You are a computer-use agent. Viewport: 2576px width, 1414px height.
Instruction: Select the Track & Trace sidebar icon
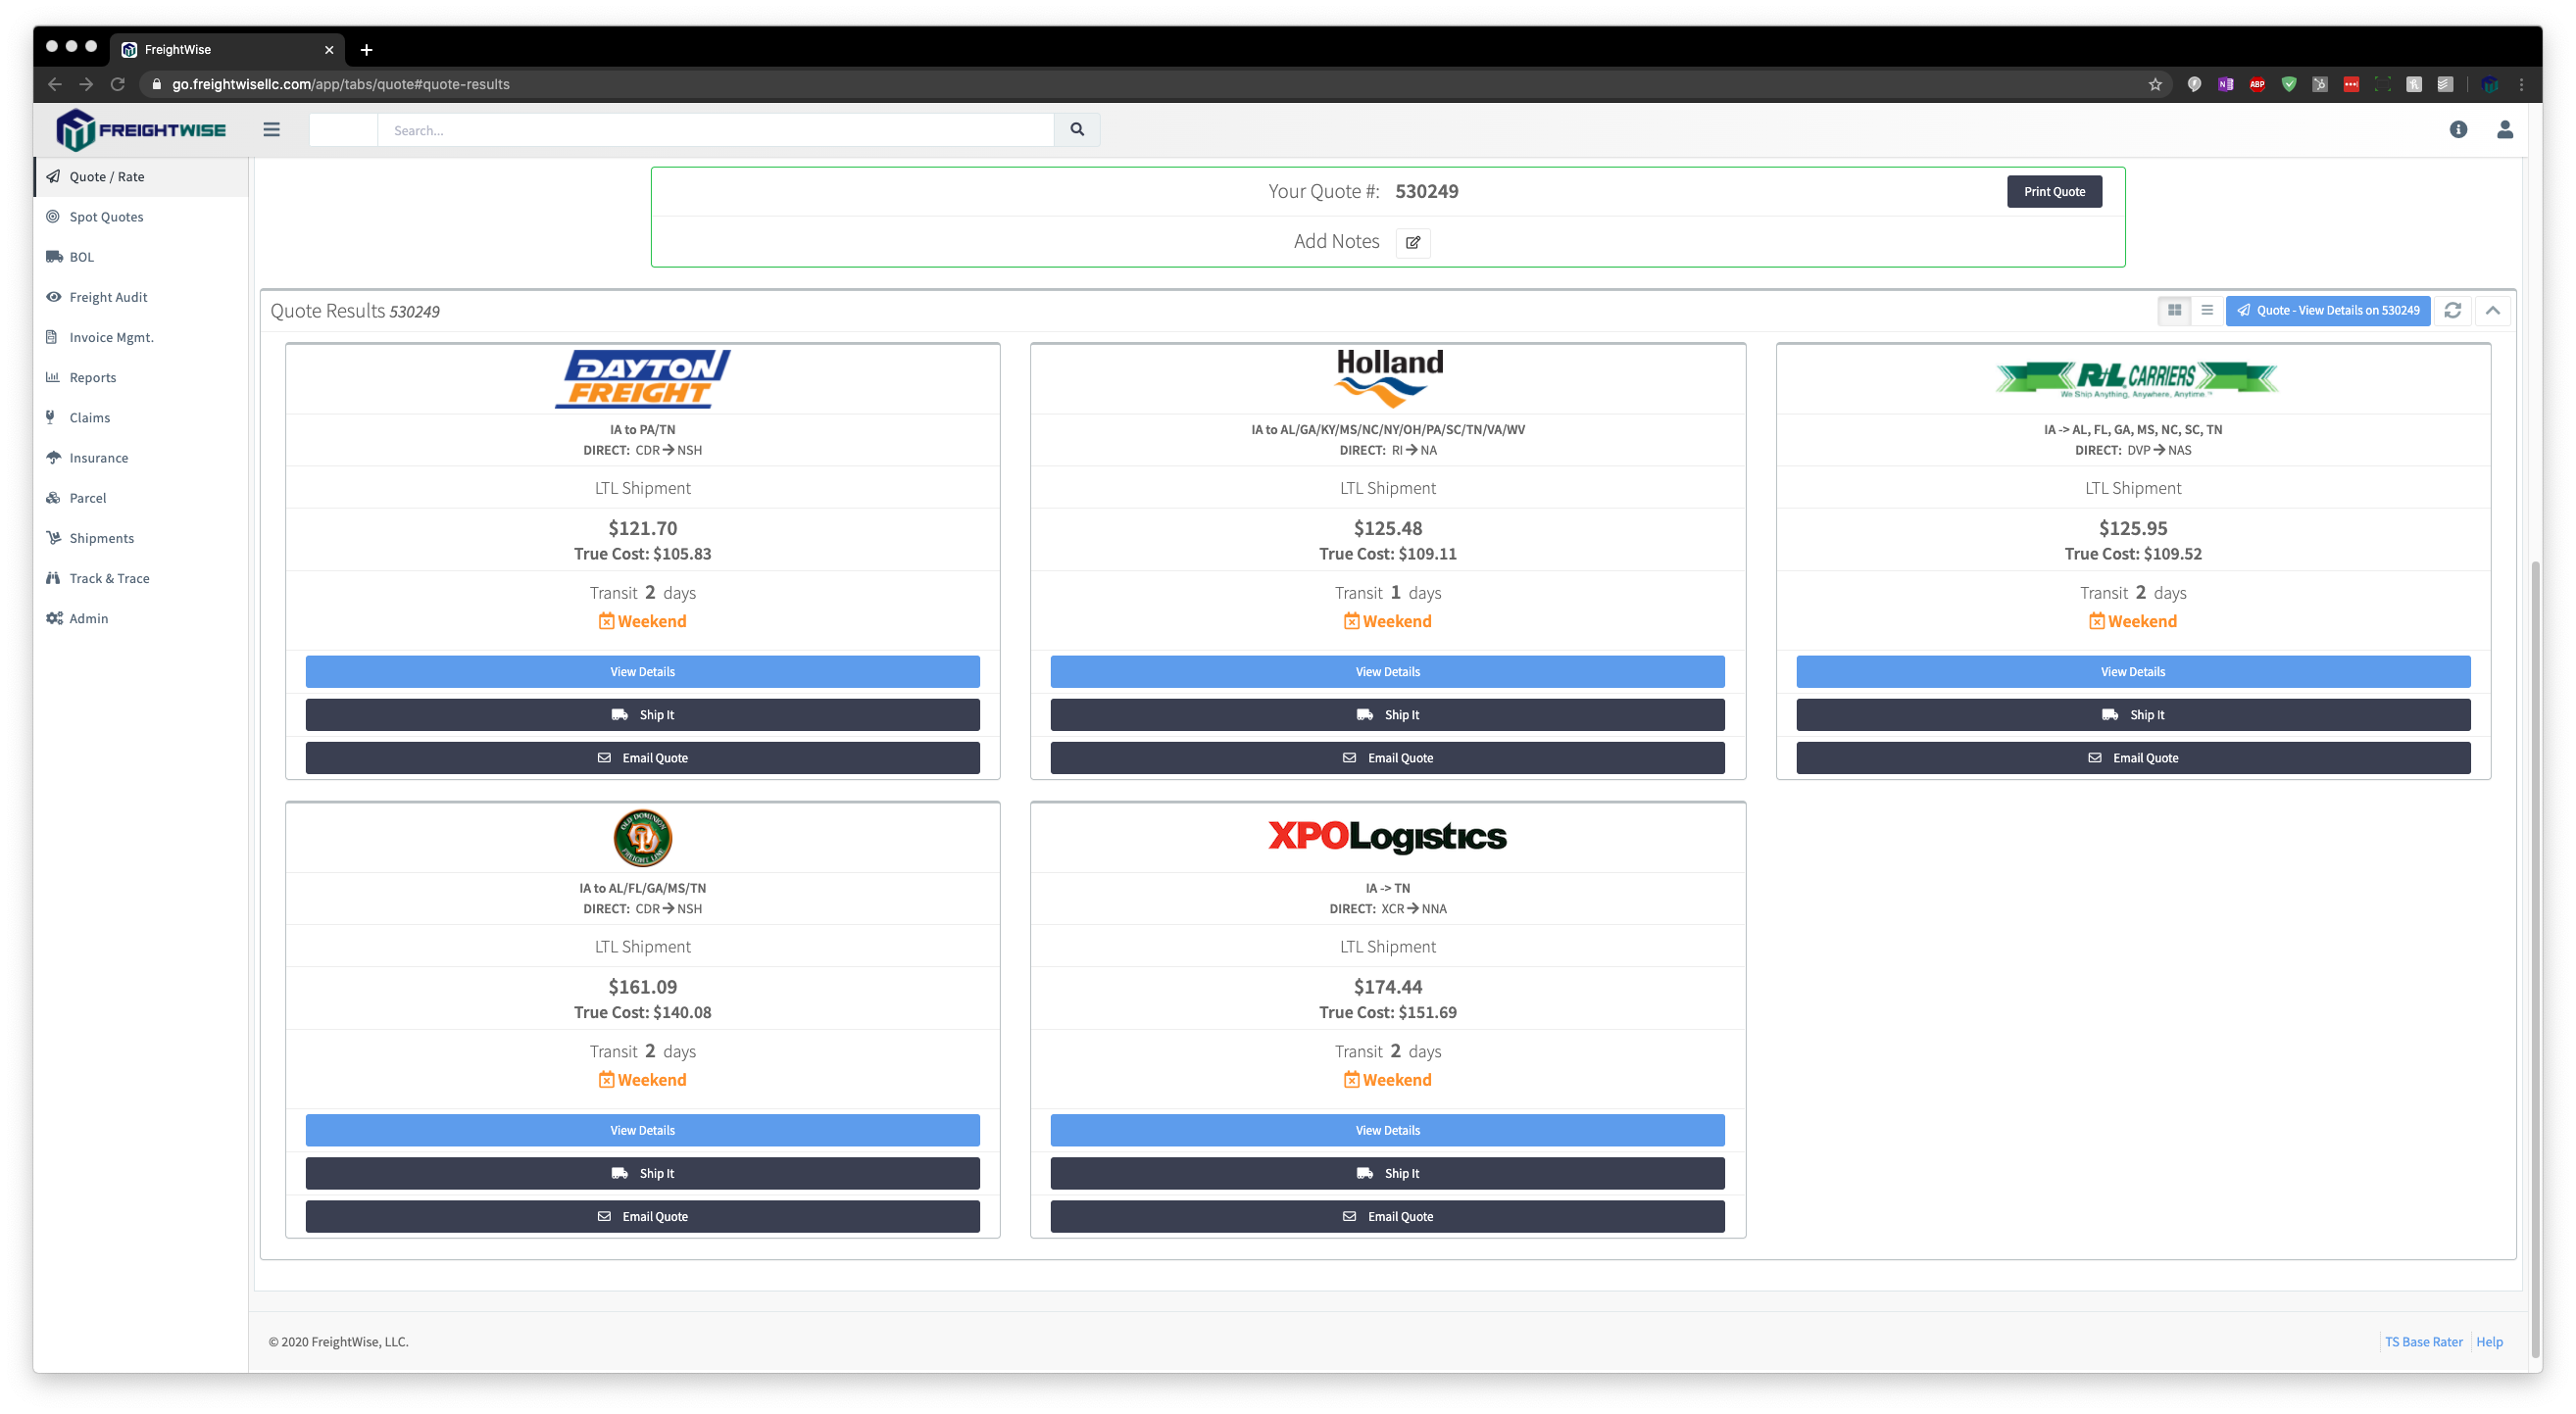[x=54, y=578]
